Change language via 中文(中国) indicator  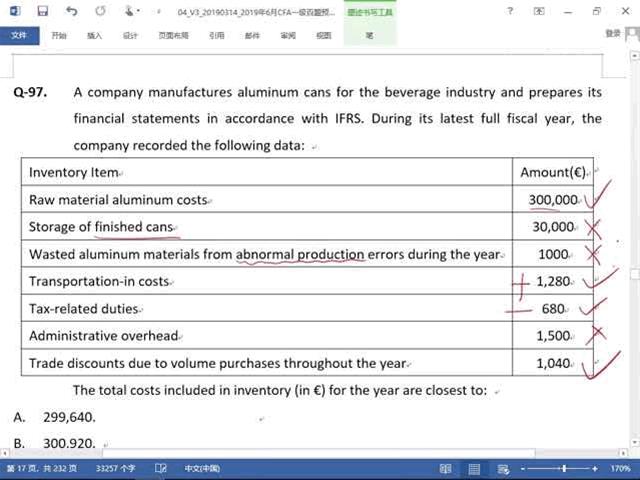coord(202,469)
